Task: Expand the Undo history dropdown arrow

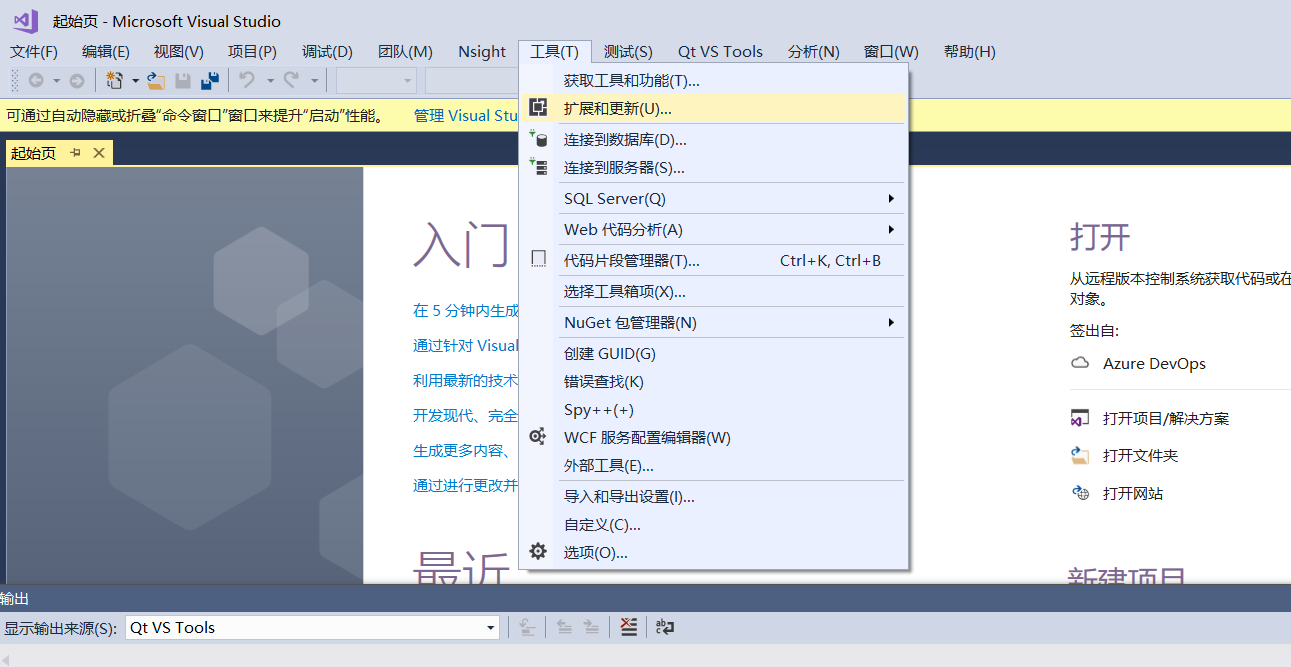Action: click(270, 81)
